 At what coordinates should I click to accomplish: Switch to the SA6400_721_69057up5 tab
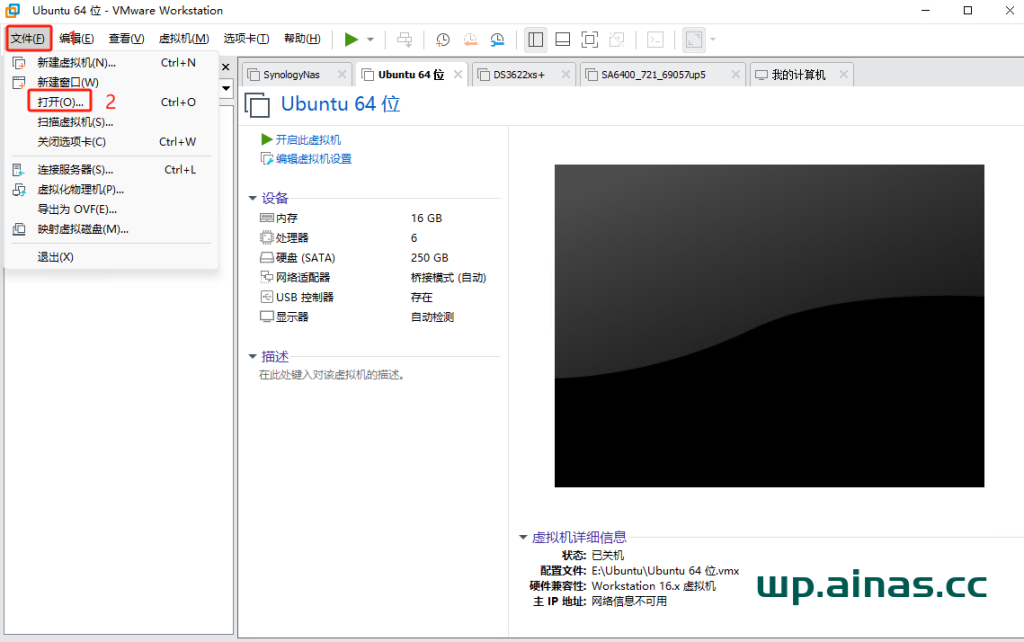coord(653,74)
